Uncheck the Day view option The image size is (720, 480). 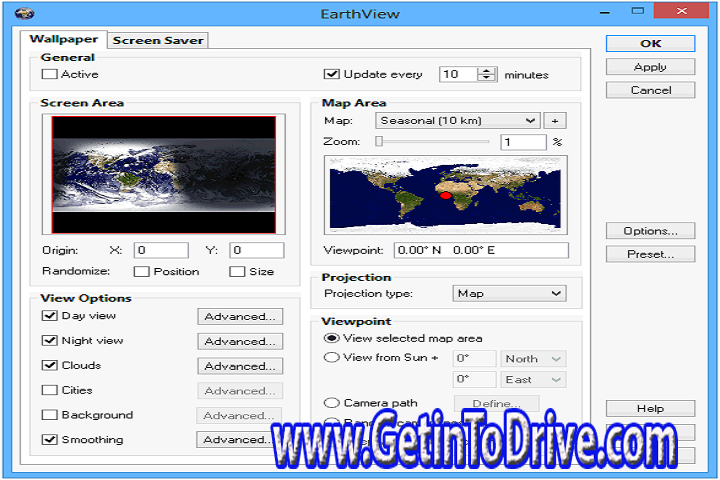click(x=49, y=316)
